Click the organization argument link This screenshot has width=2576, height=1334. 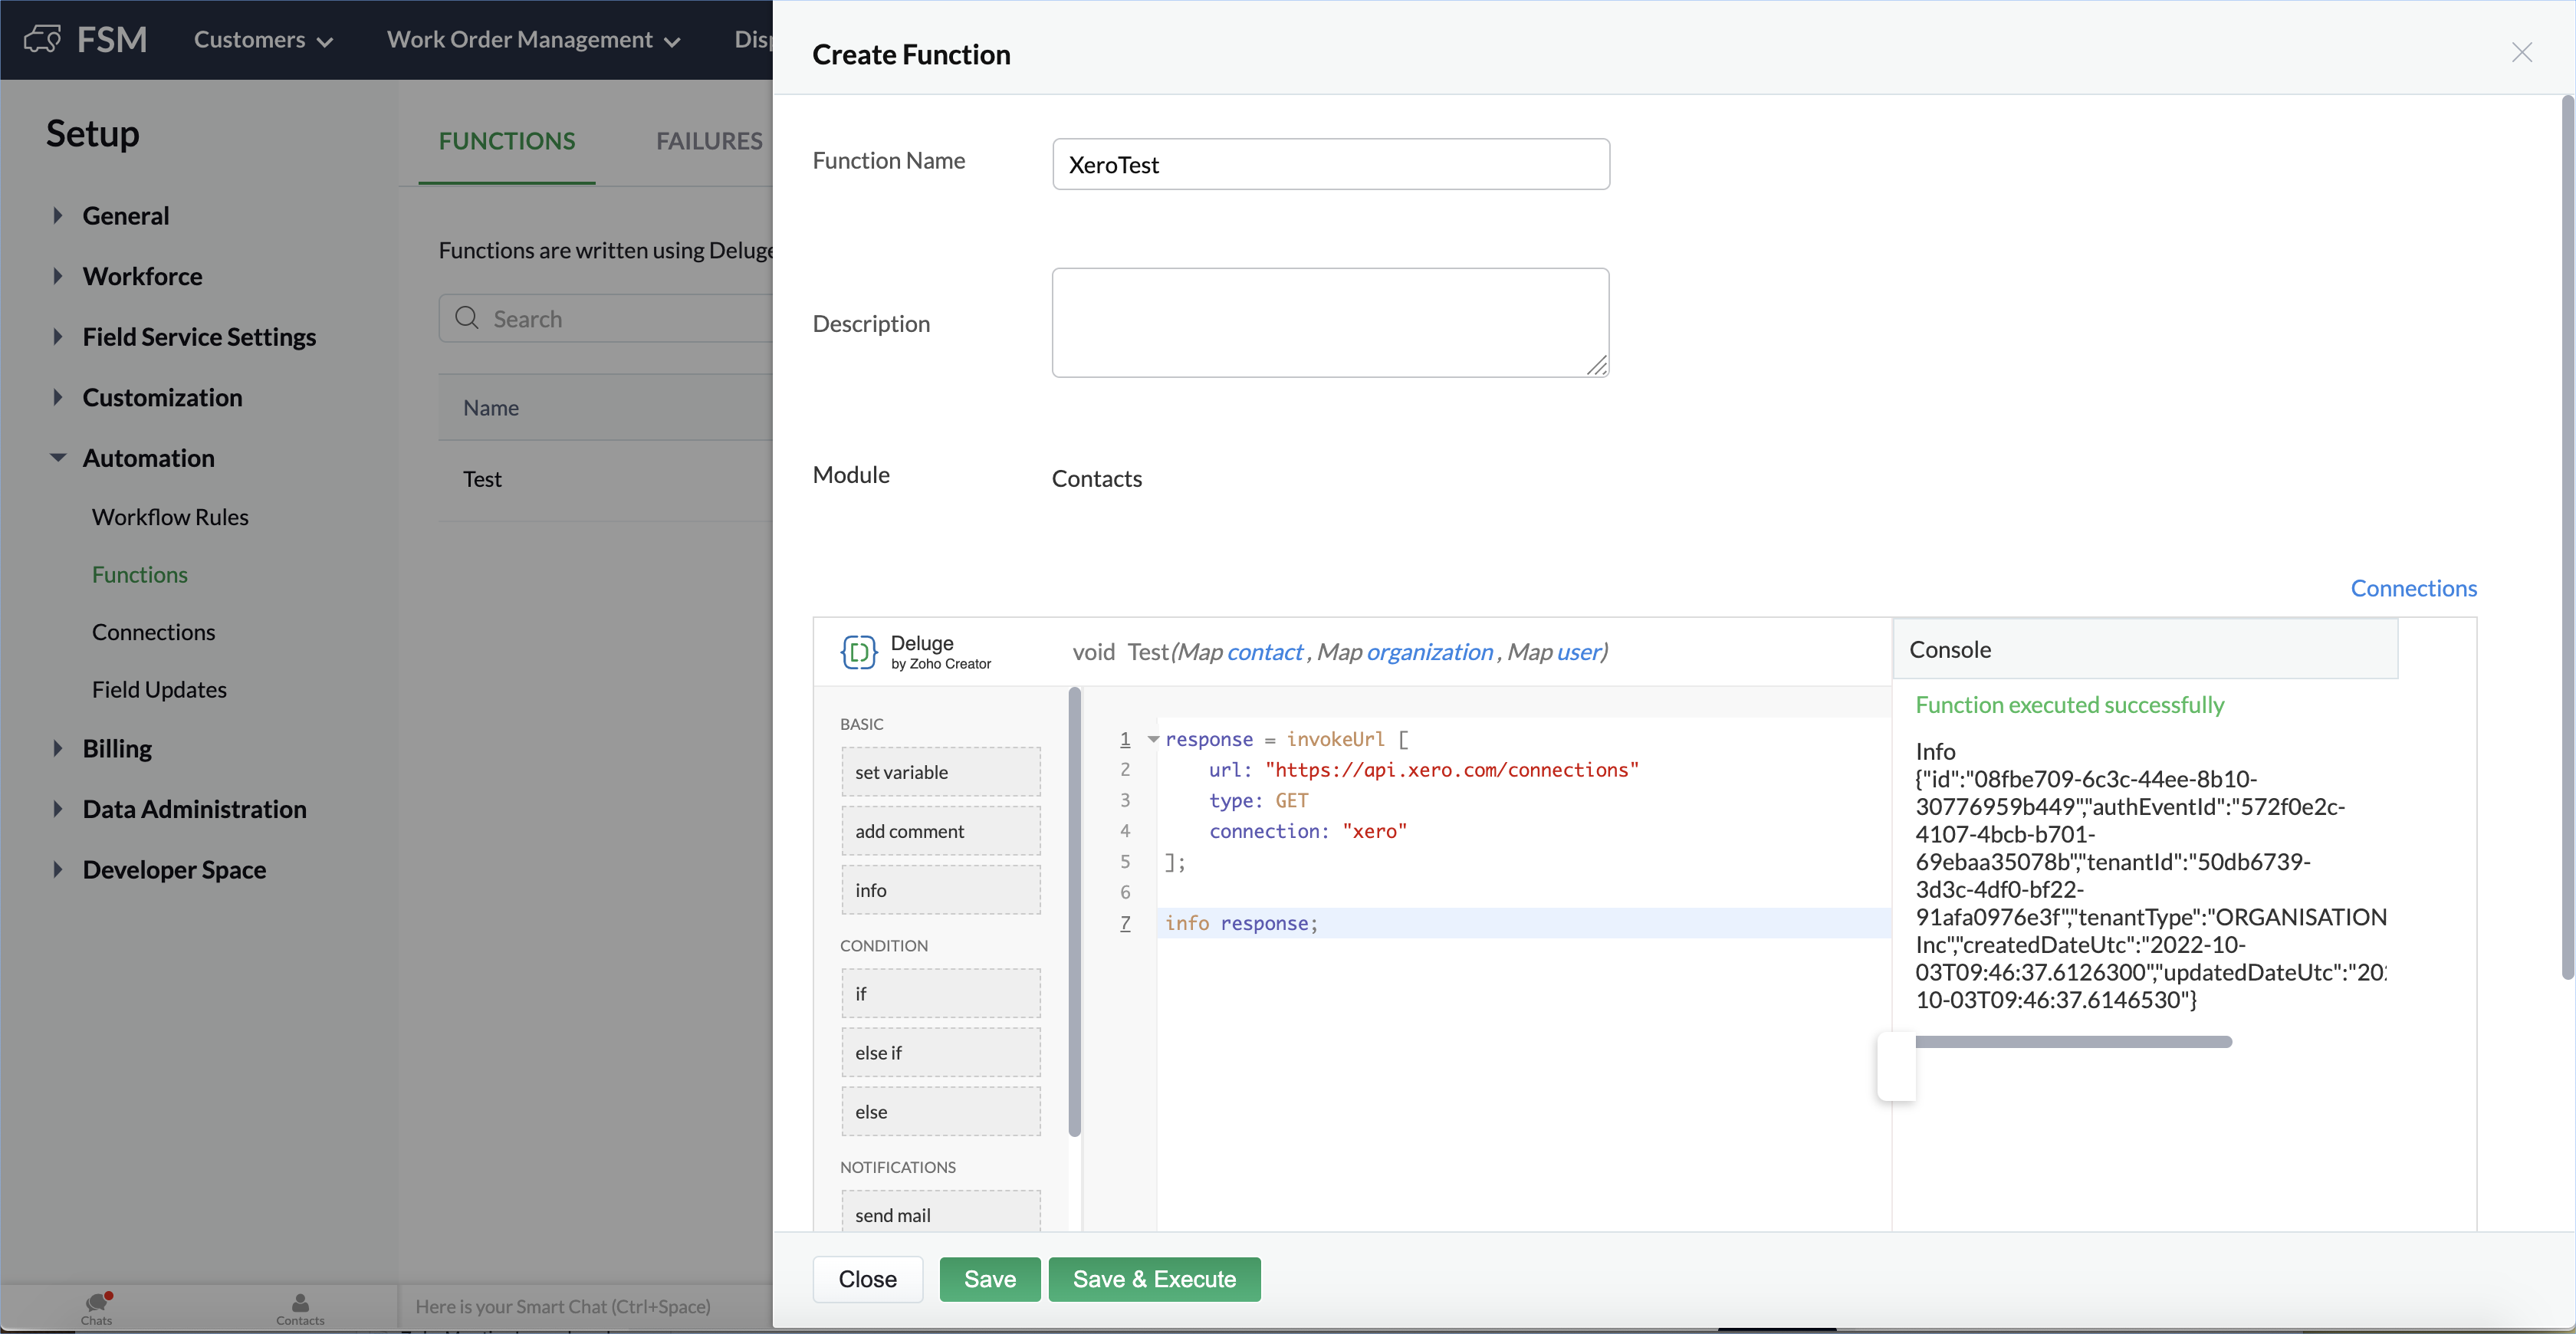pos(1429,652)
